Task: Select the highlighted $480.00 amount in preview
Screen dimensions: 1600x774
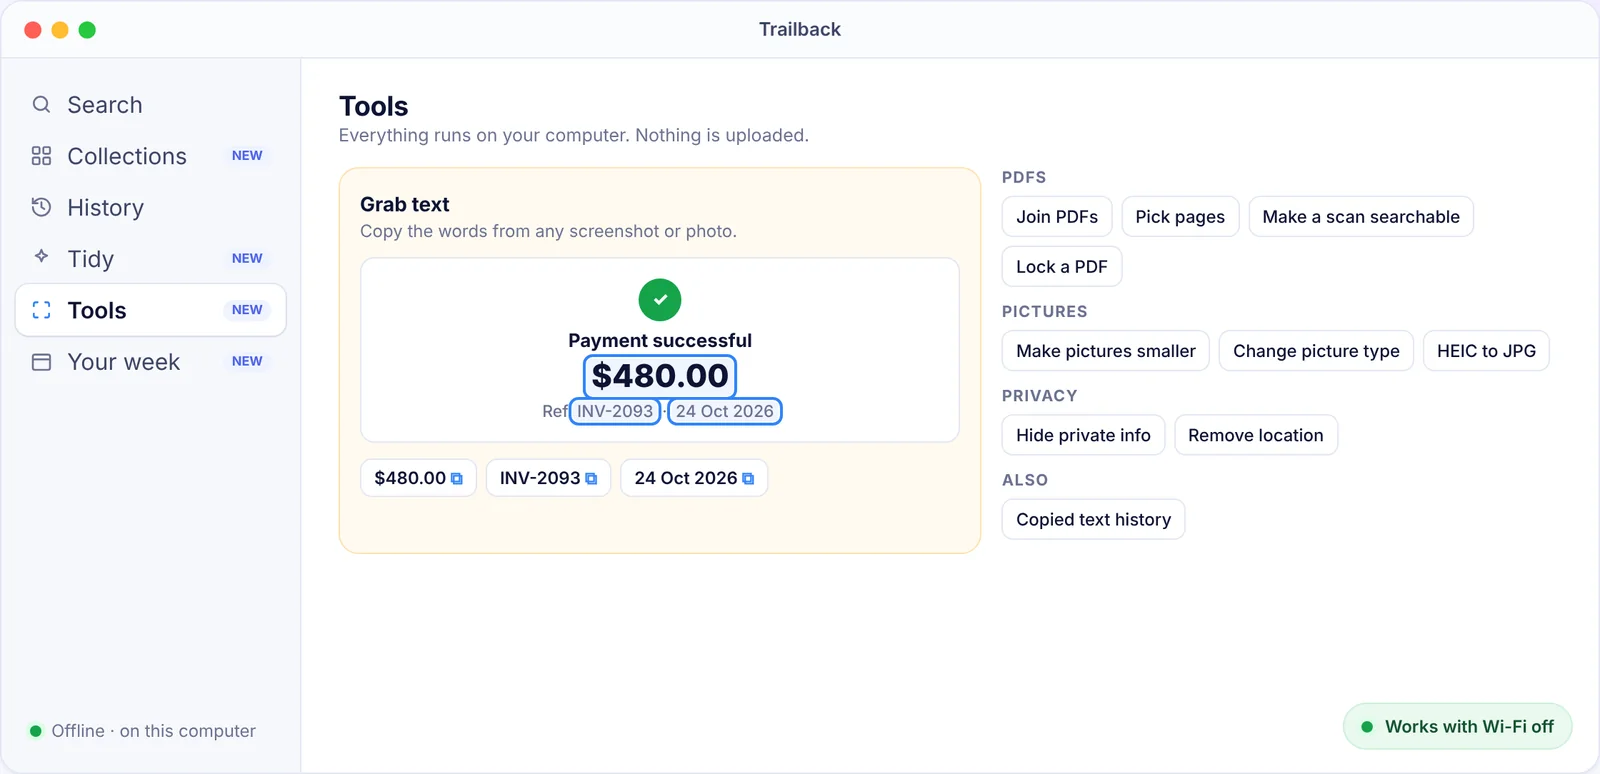Action: [x=660, y=377]
